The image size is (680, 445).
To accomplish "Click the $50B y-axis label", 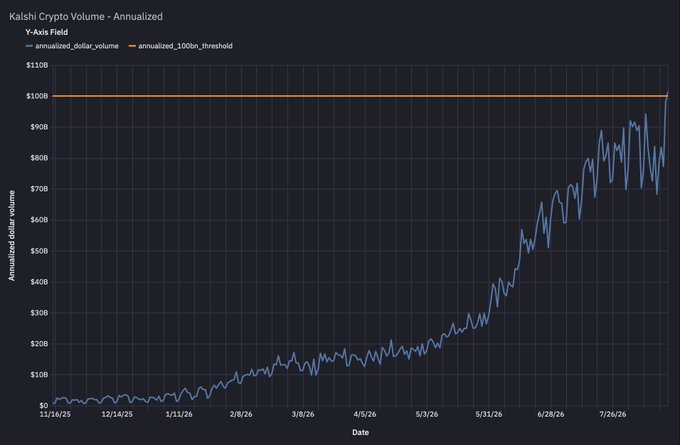I will [x=40, y=251].
